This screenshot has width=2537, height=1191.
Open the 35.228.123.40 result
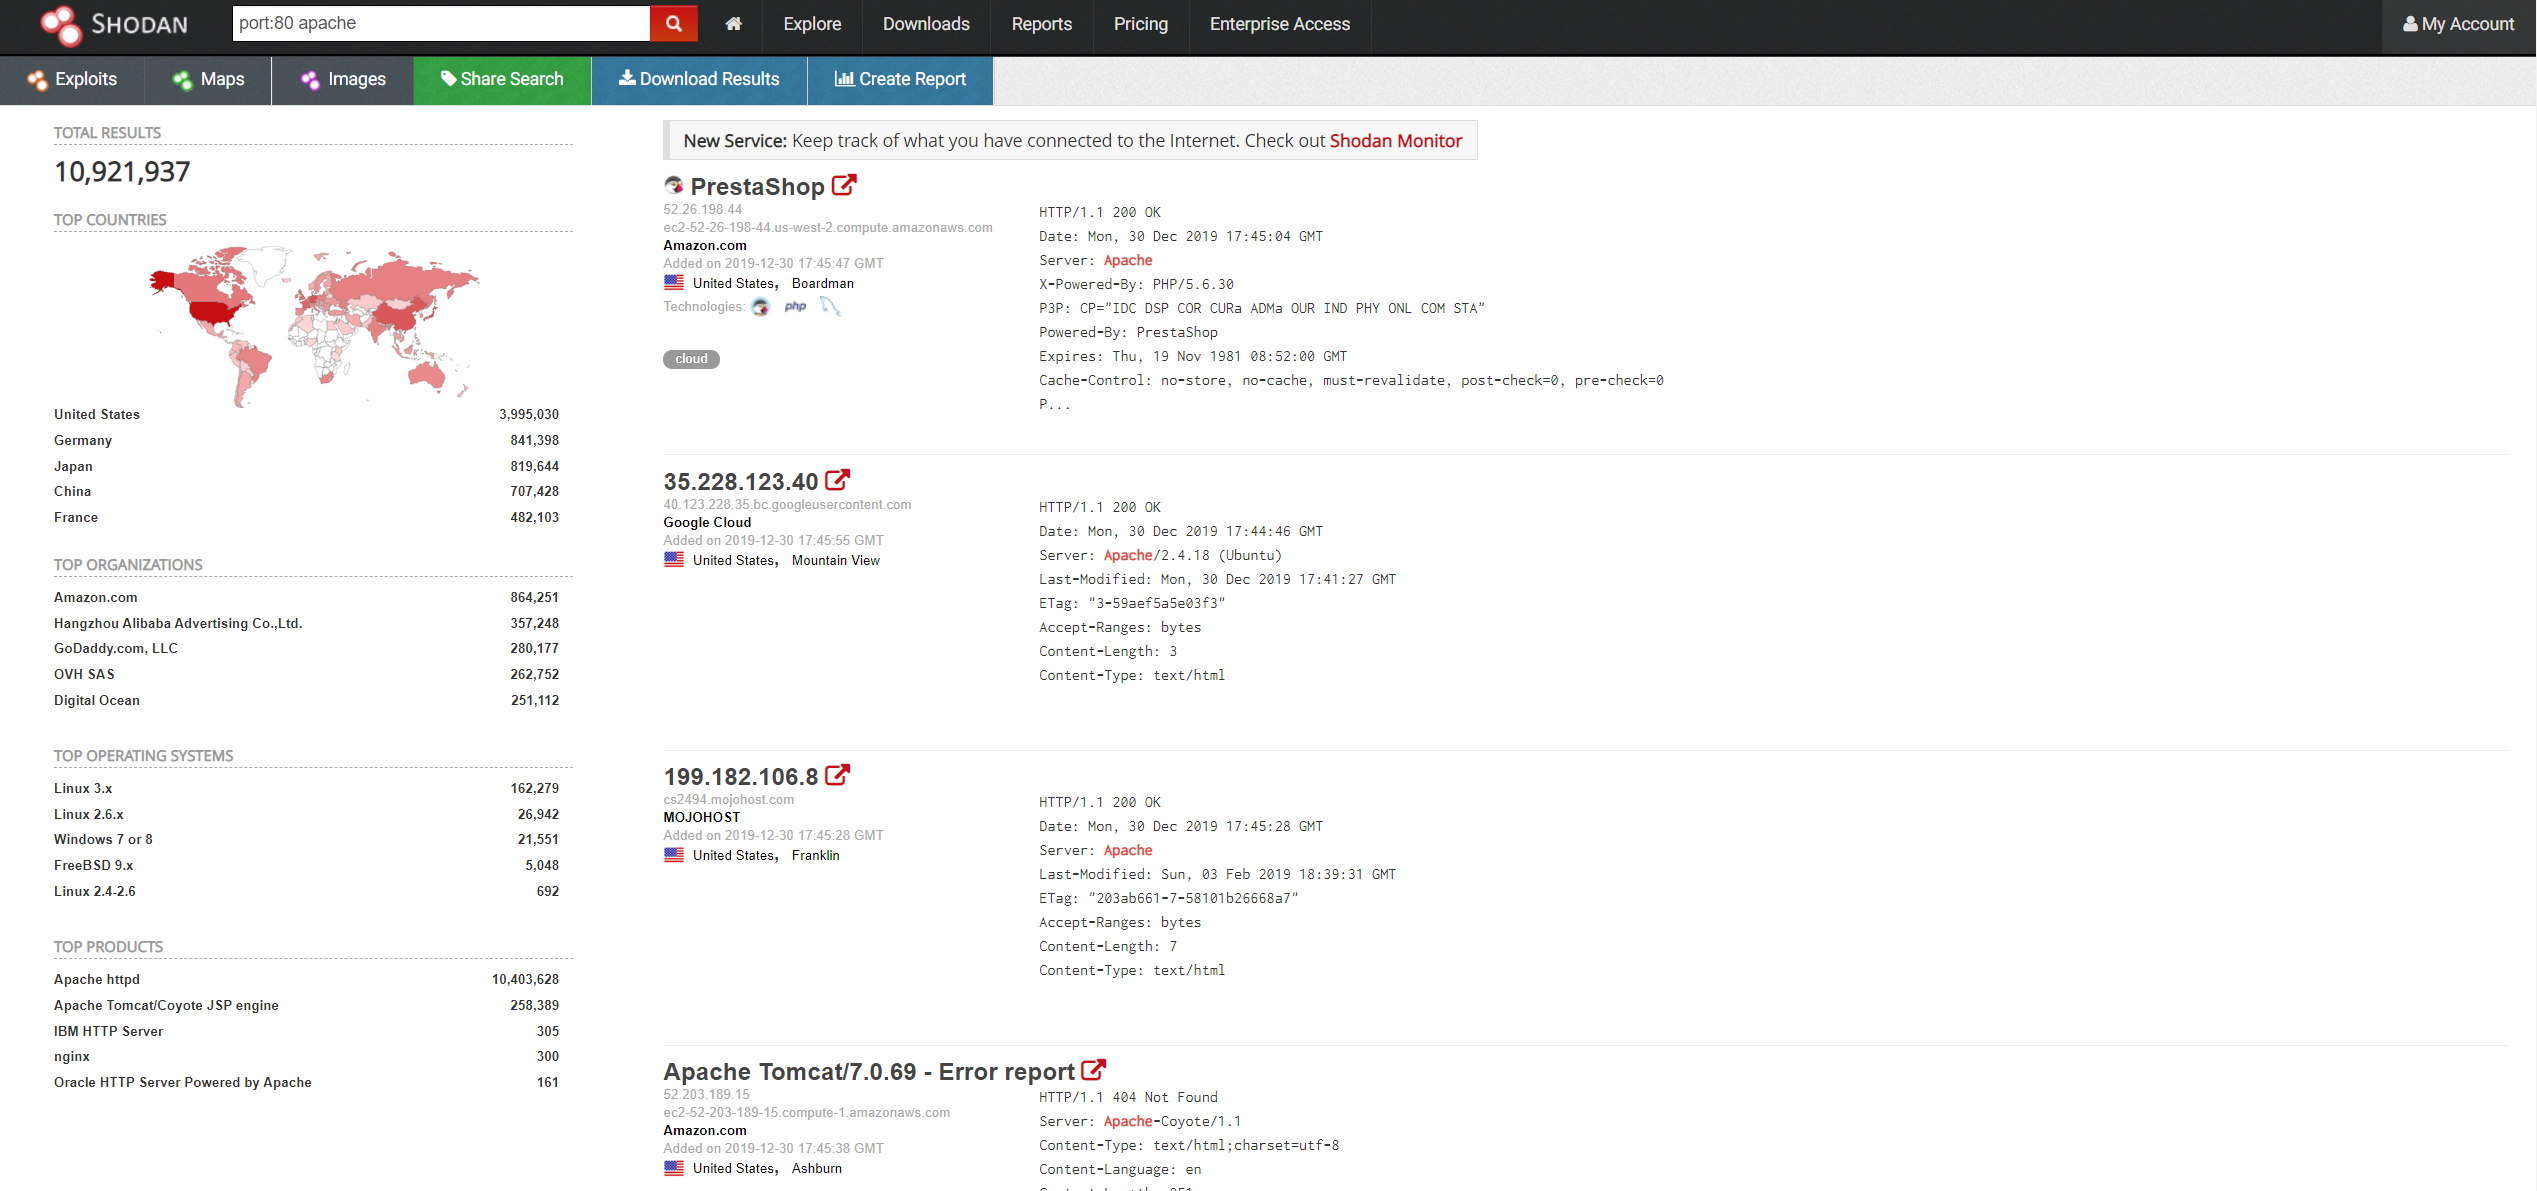pos(741,481)
